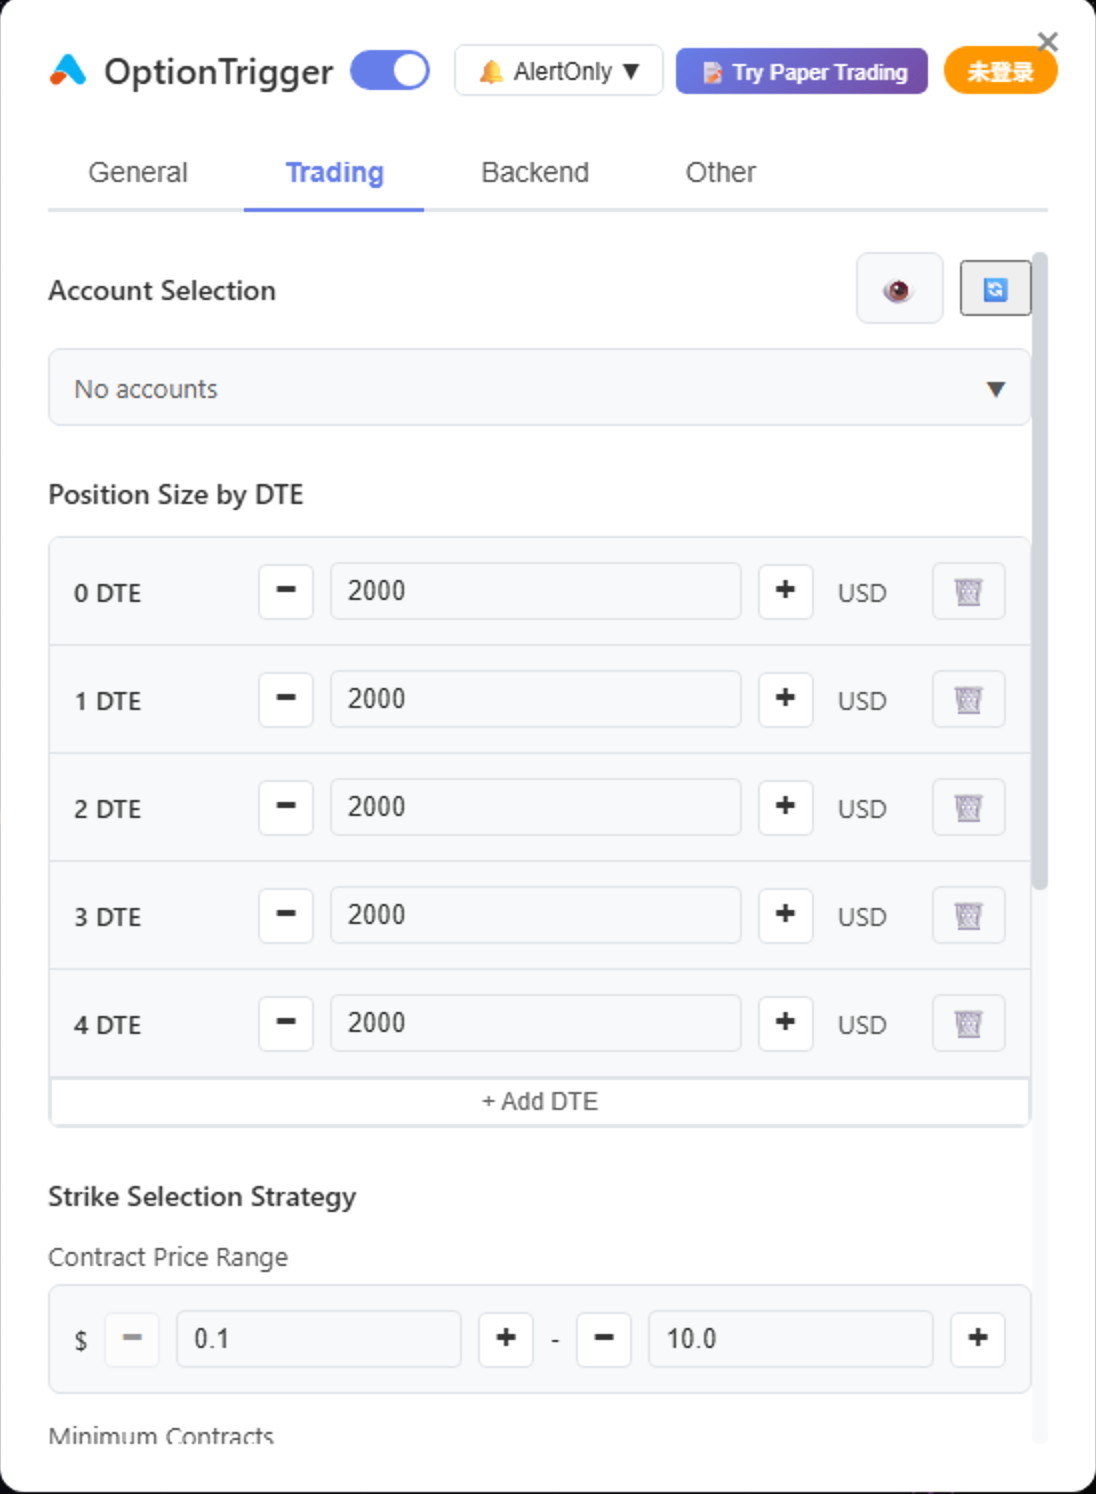Click the Position Size by DTE heading
Viewport: 1096px width, 1494px height.
tap(176, 495)
